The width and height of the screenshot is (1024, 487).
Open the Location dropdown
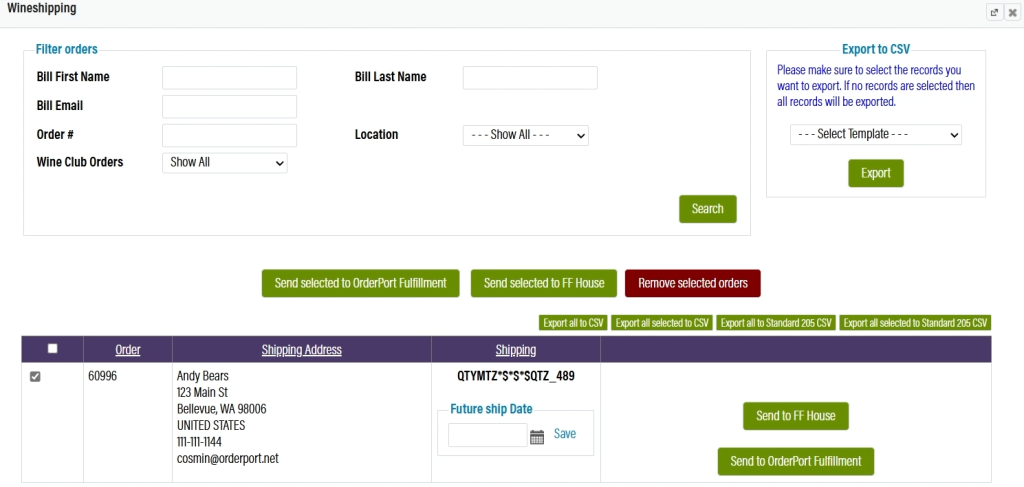[525, 134]
